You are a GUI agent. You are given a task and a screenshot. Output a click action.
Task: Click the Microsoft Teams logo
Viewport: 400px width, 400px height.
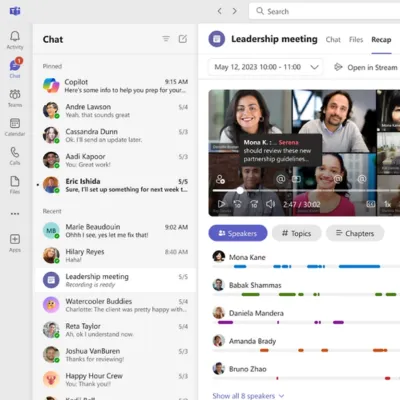coord(15,11)
